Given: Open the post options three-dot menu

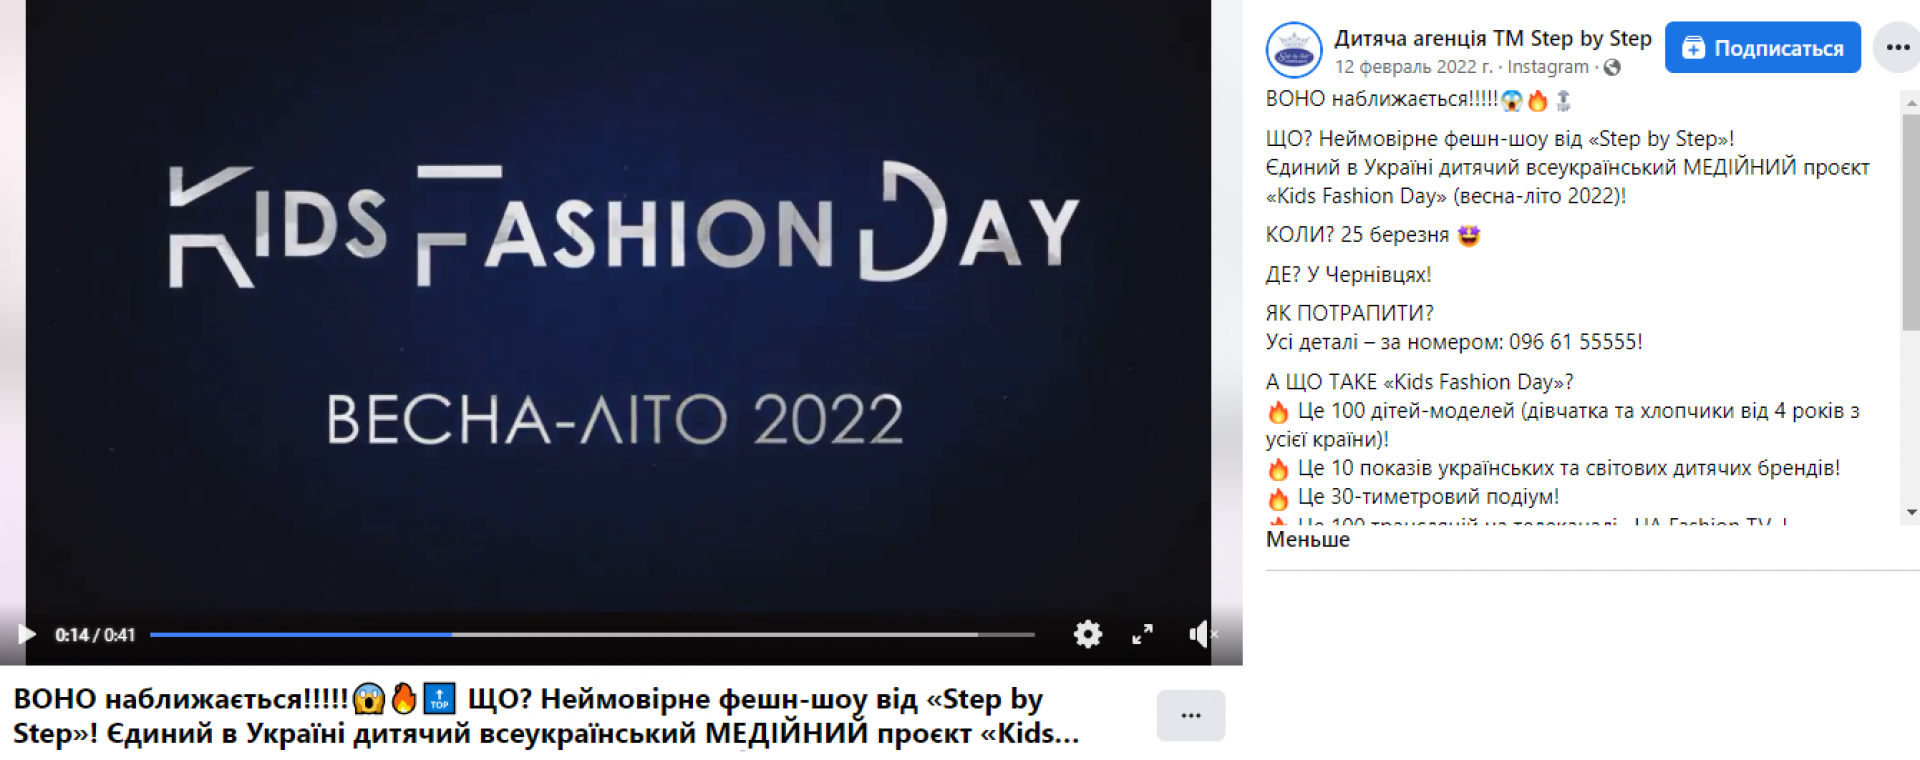Looking at the screenshot, I should tap(1897, 47).
